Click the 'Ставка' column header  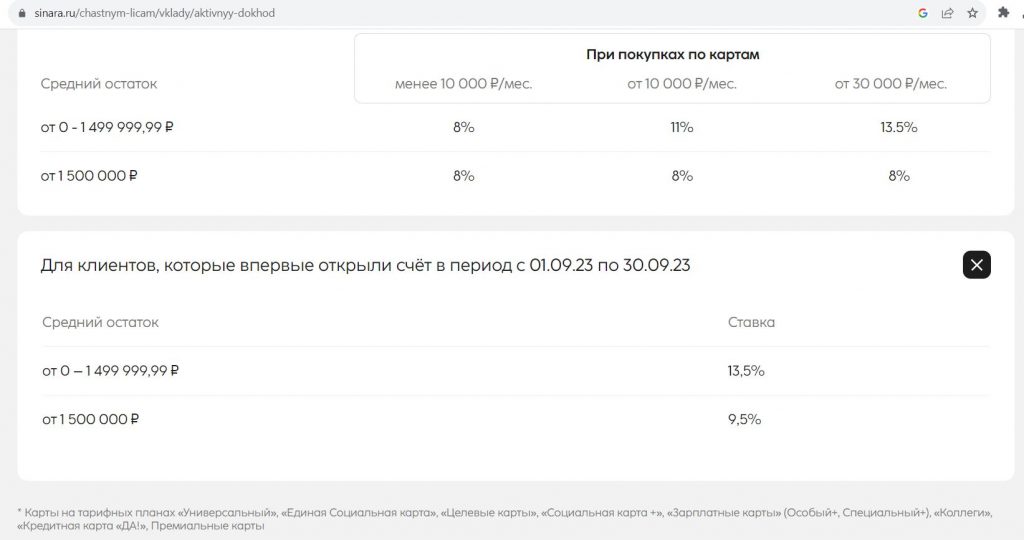coord(751,322)
